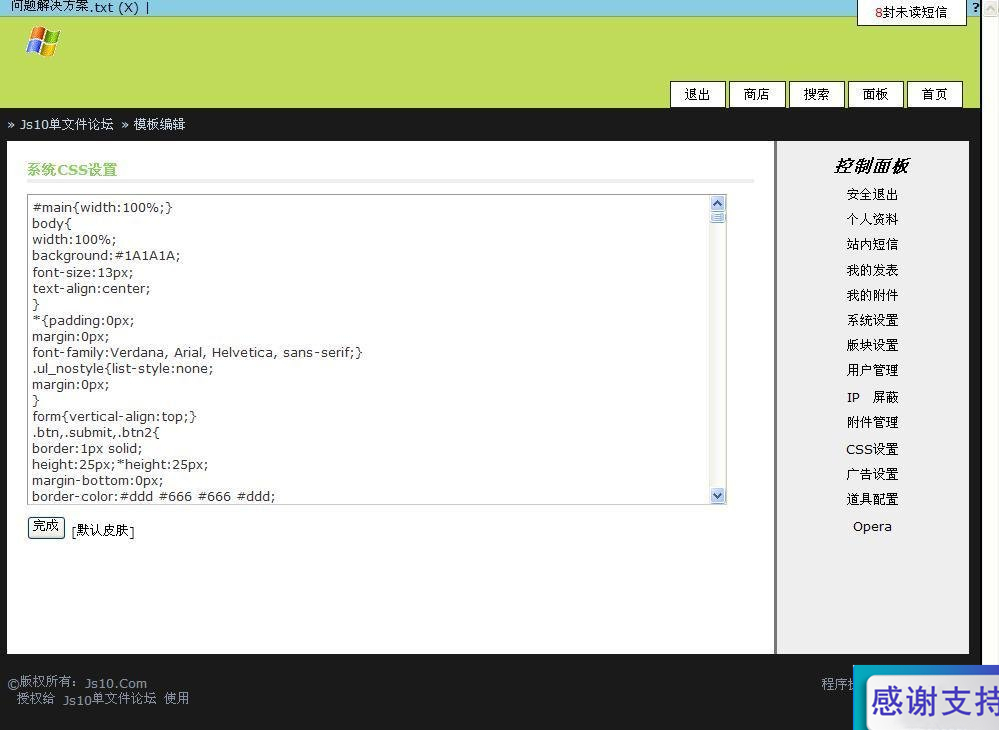Viewport: 999px width, 730px height.
Task: Click the line 'font-family:Verdana, Arial, Helvetica, sans-serif;}'
Action: 197,352
